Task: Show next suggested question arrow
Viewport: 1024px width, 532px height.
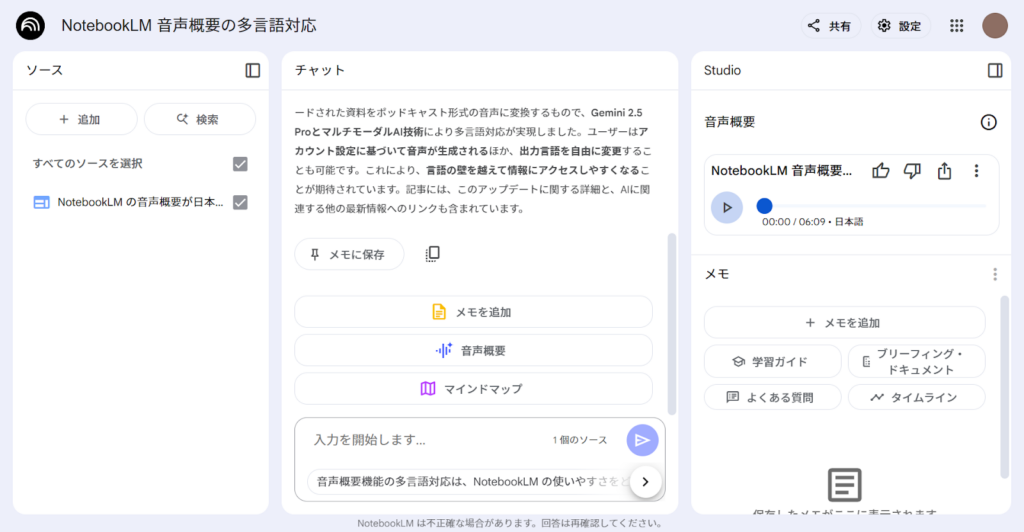Action: point(645,482)
